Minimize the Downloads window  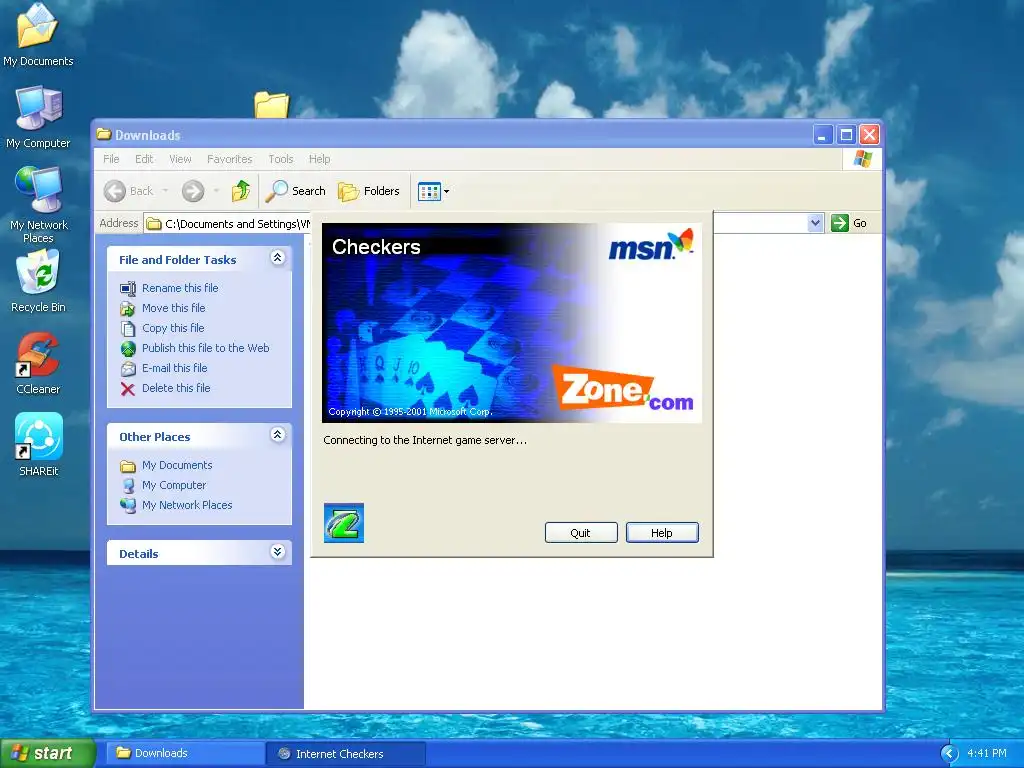[x=822, y=135]
